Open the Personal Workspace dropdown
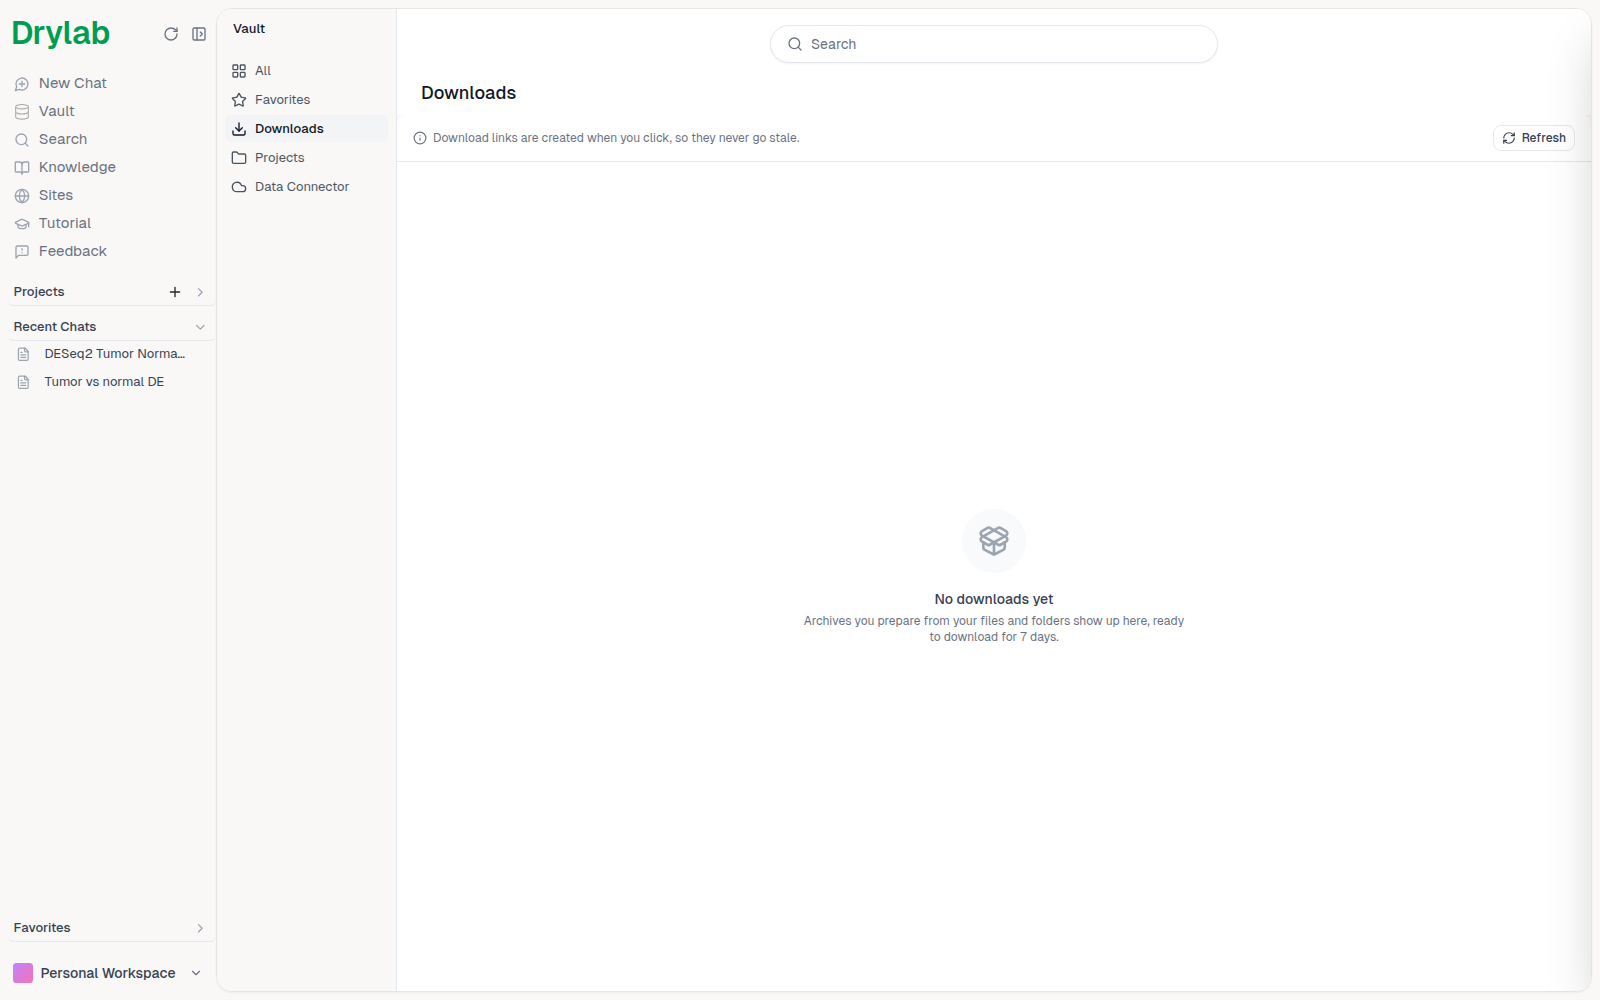Screen dimensions: 1600x1000 point(108,973)
